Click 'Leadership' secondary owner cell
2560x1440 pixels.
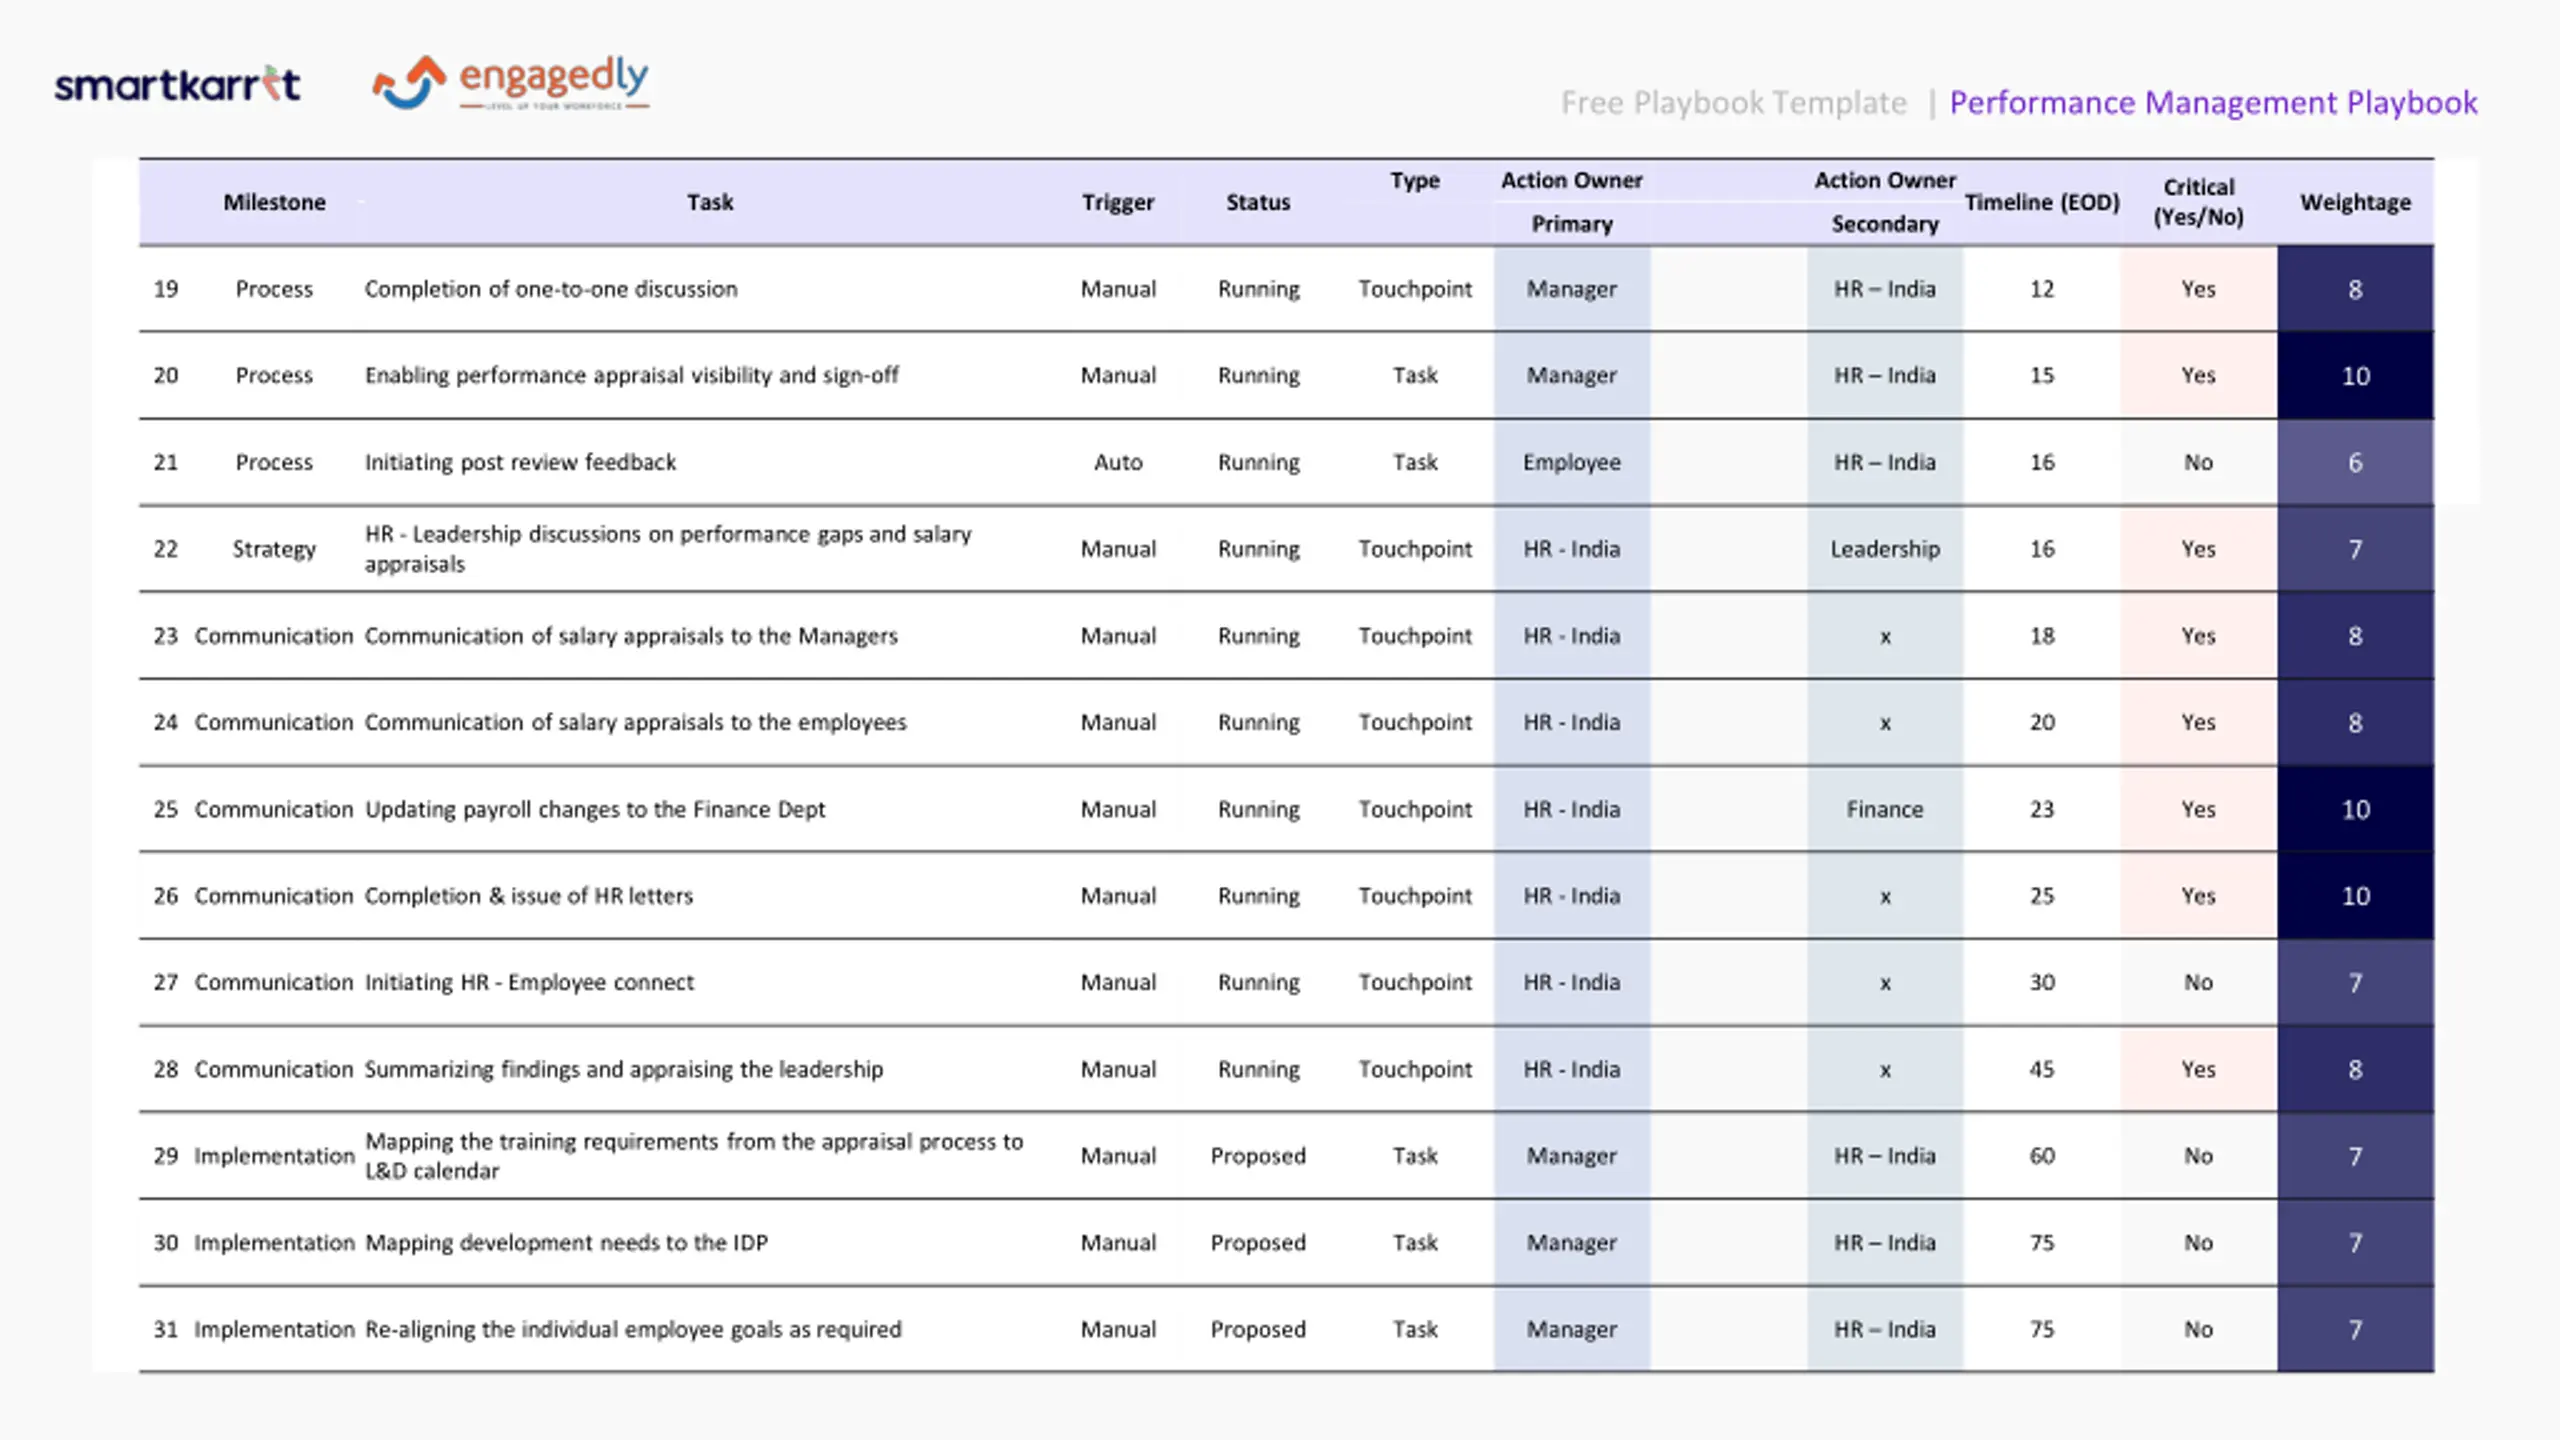click(1885, 549)
